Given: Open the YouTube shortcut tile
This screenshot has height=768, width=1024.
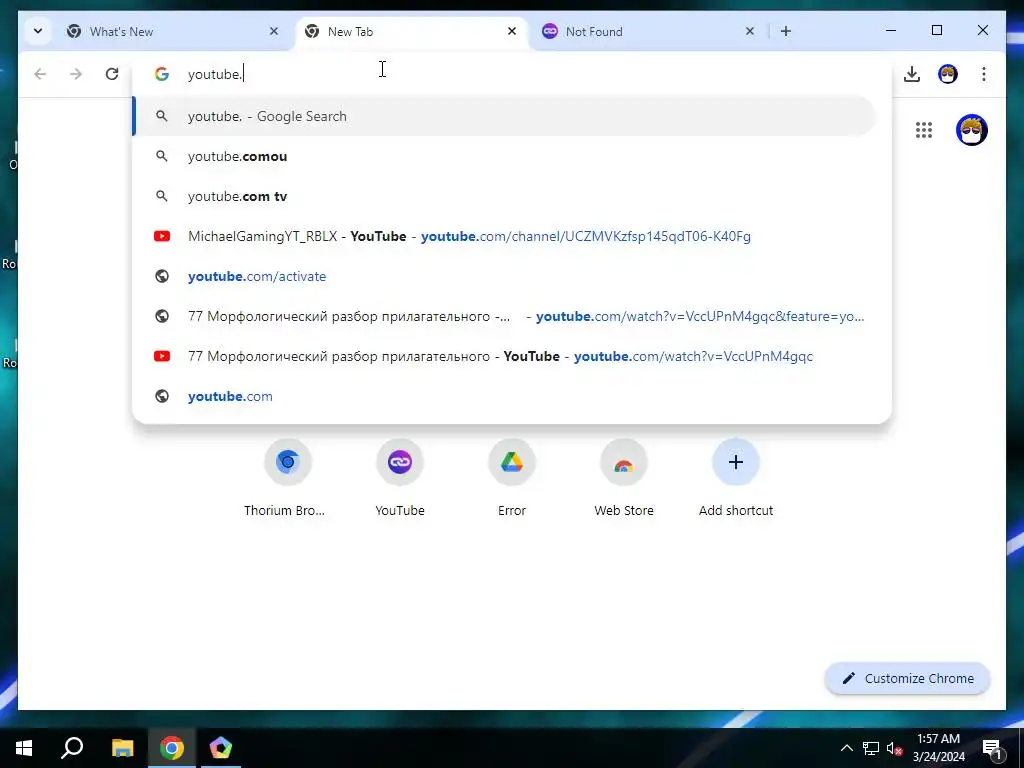Looking at the screenshot, I should click(x=400, y=477).
